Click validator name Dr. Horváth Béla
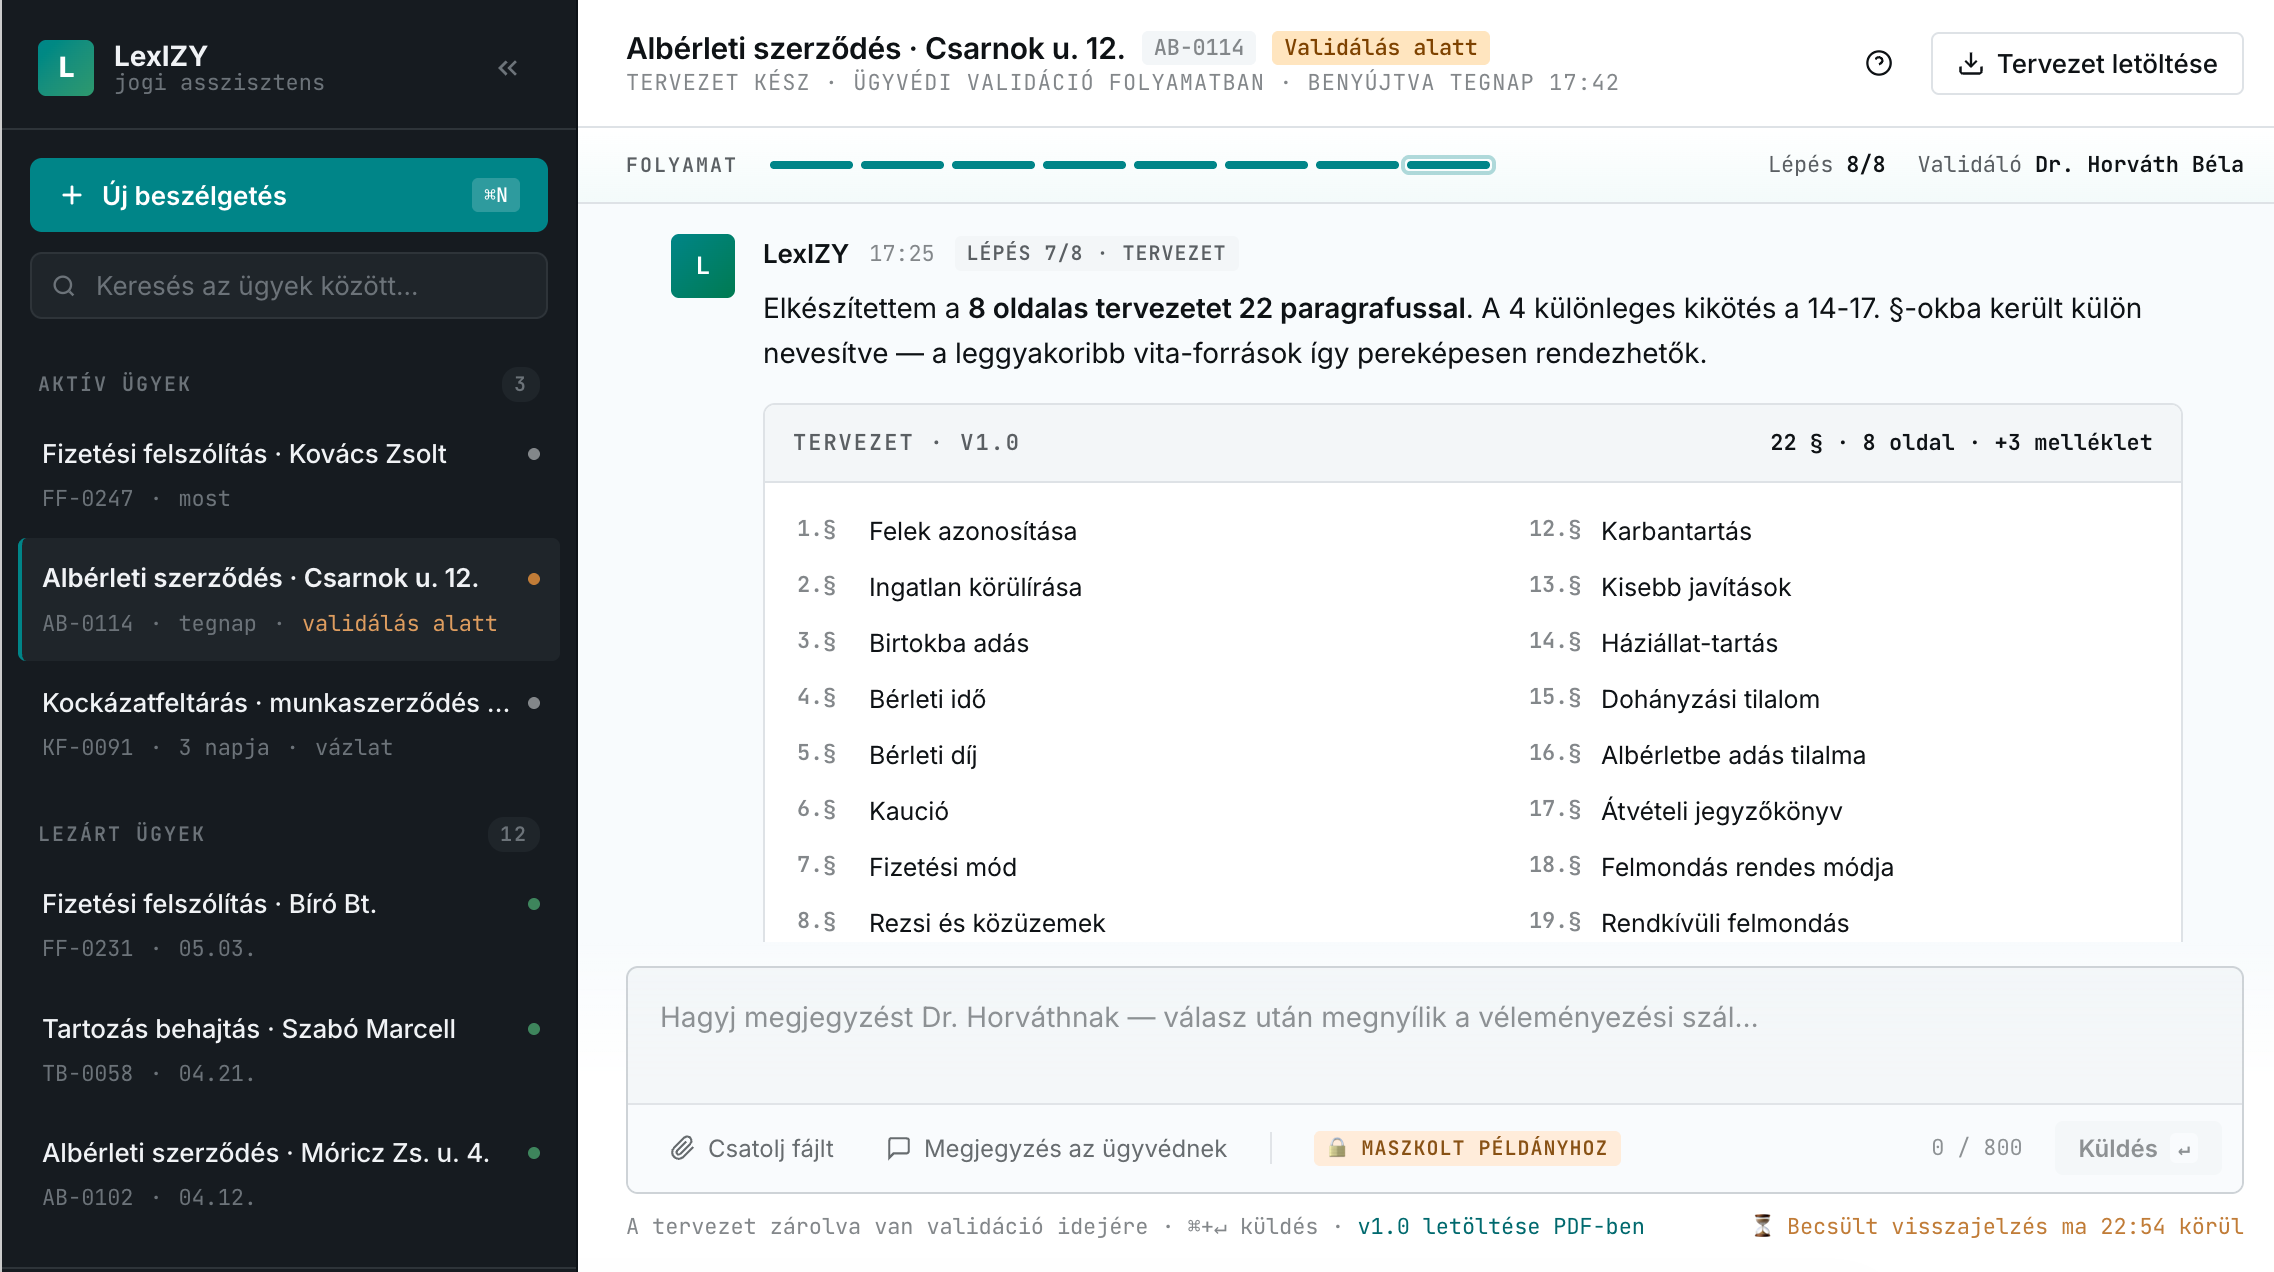This screenshot has height=1272, width=2274. tap(2139, 165)
